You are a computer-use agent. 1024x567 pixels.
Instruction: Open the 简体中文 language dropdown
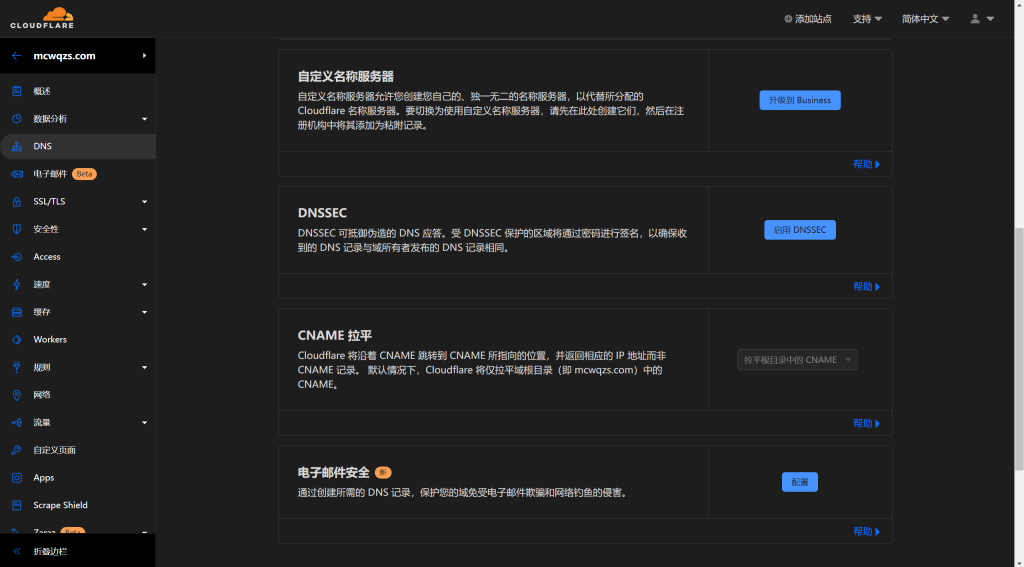pyautogui.click(x=925, y=19)
